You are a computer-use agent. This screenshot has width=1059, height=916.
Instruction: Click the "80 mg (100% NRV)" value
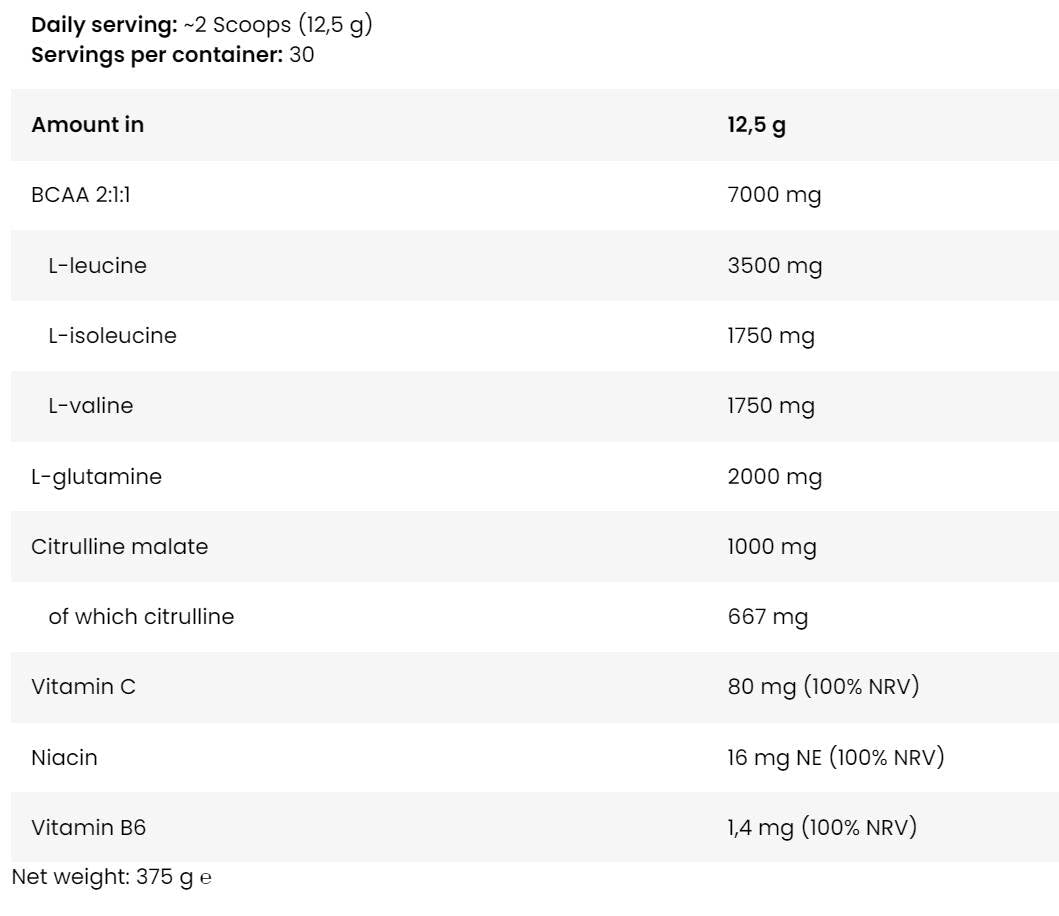tap(823, 687)
